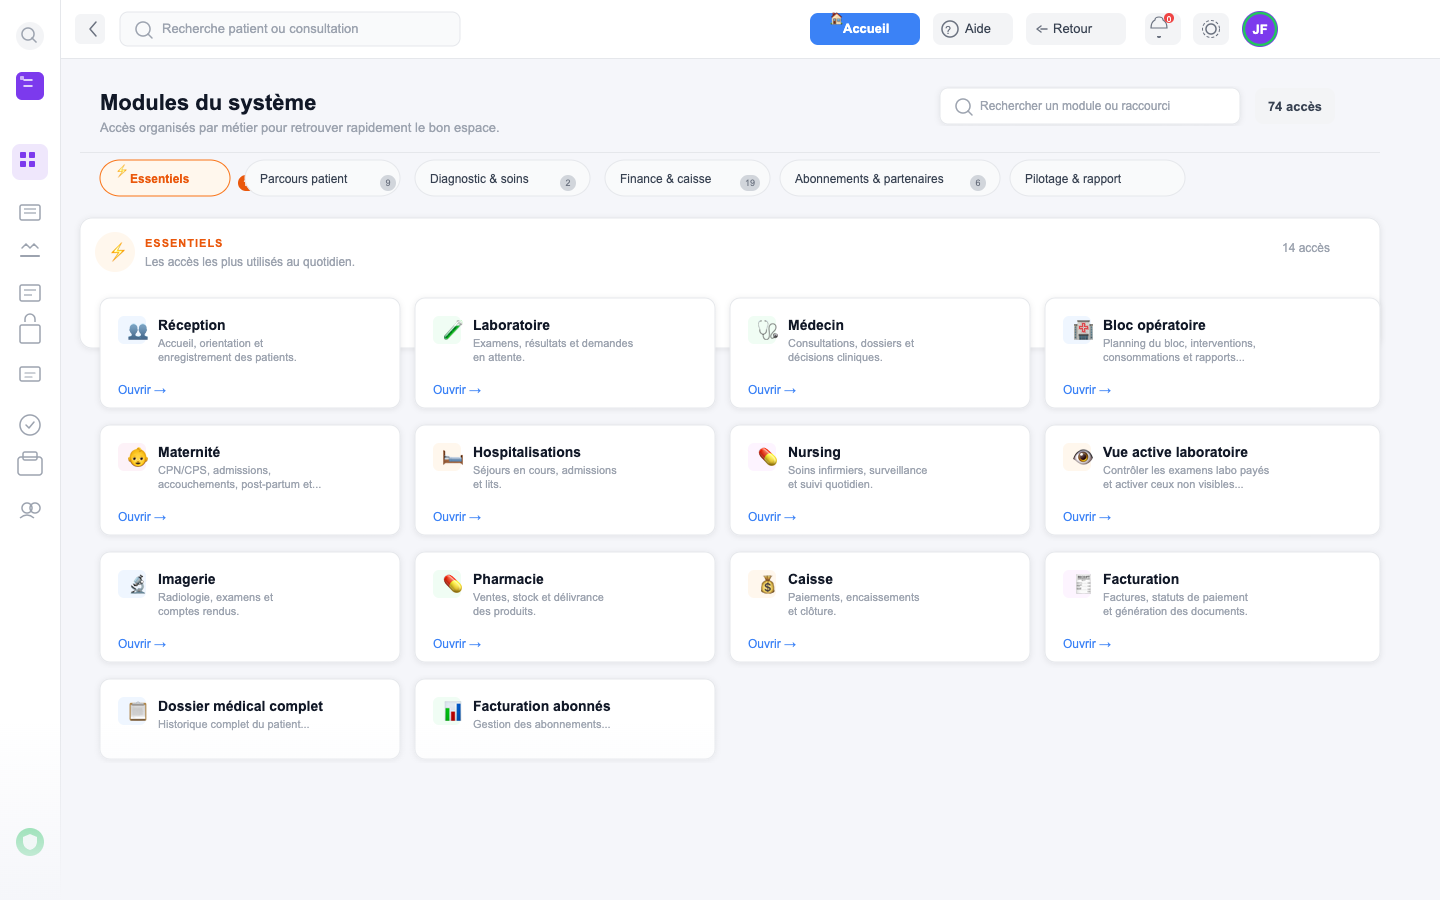The width and height of the screenshot is (1440, 900).
Task: Click the Vue active laboratoire eye icon
Action: [1078, 457]
